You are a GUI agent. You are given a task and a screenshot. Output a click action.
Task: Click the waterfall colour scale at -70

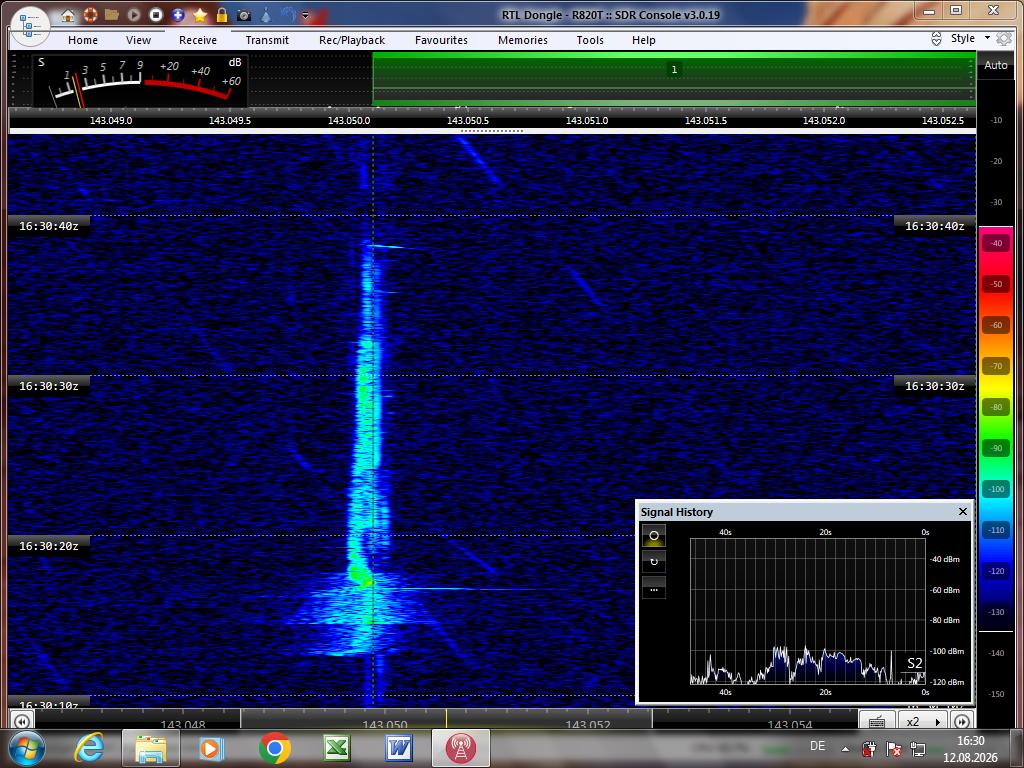coord(996,366)
